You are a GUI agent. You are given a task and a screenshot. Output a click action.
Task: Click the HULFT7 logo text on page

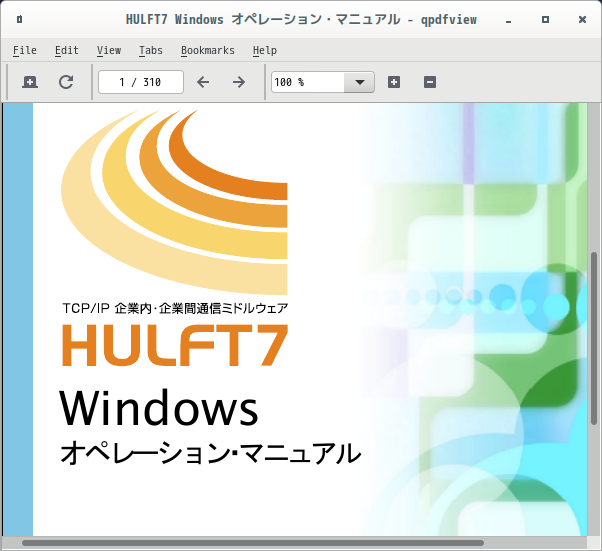(x=175, y=345)
